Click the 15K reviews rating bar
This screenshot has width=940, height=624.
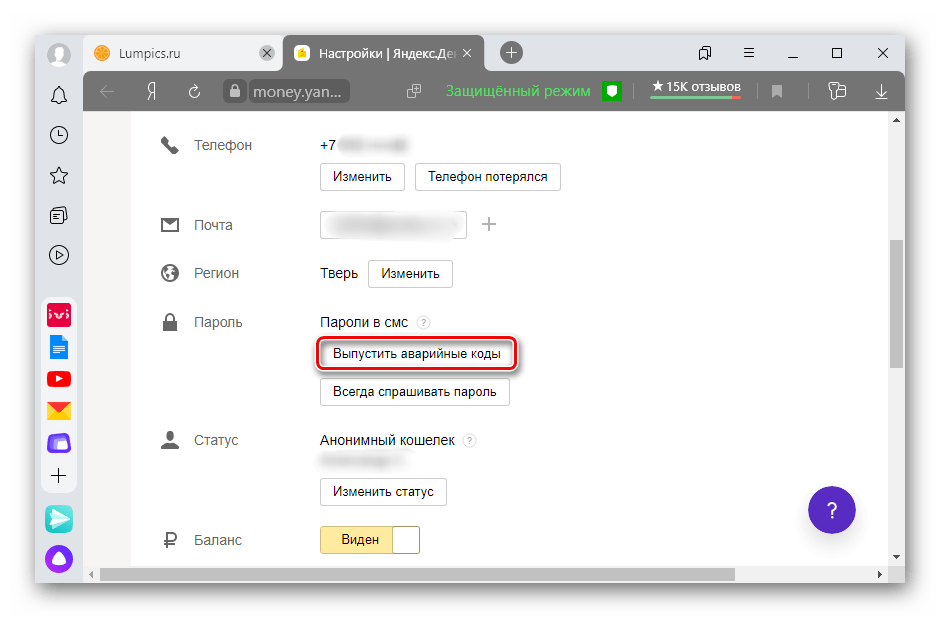click(x=695, y=89)
